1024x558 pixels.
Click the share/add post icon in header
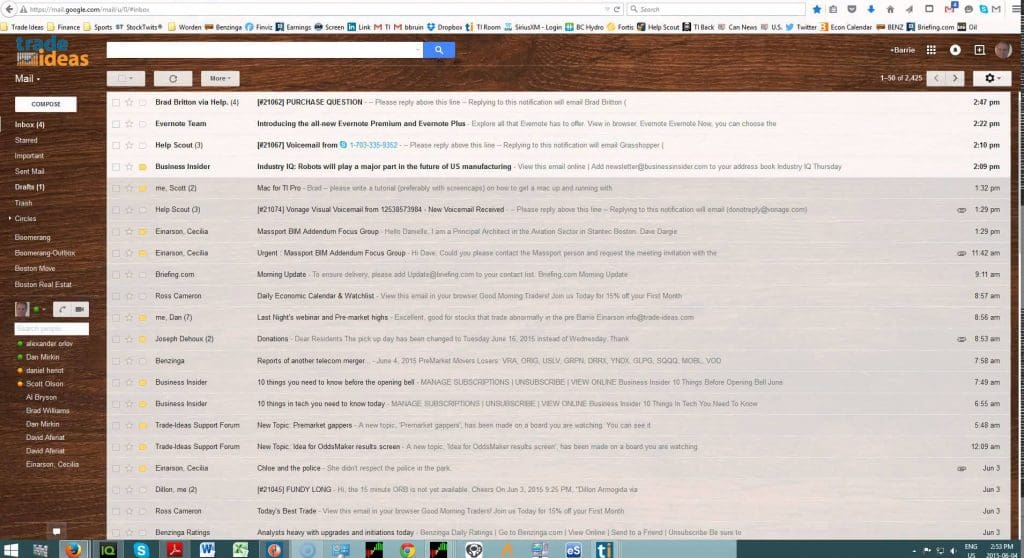(979, 50)
